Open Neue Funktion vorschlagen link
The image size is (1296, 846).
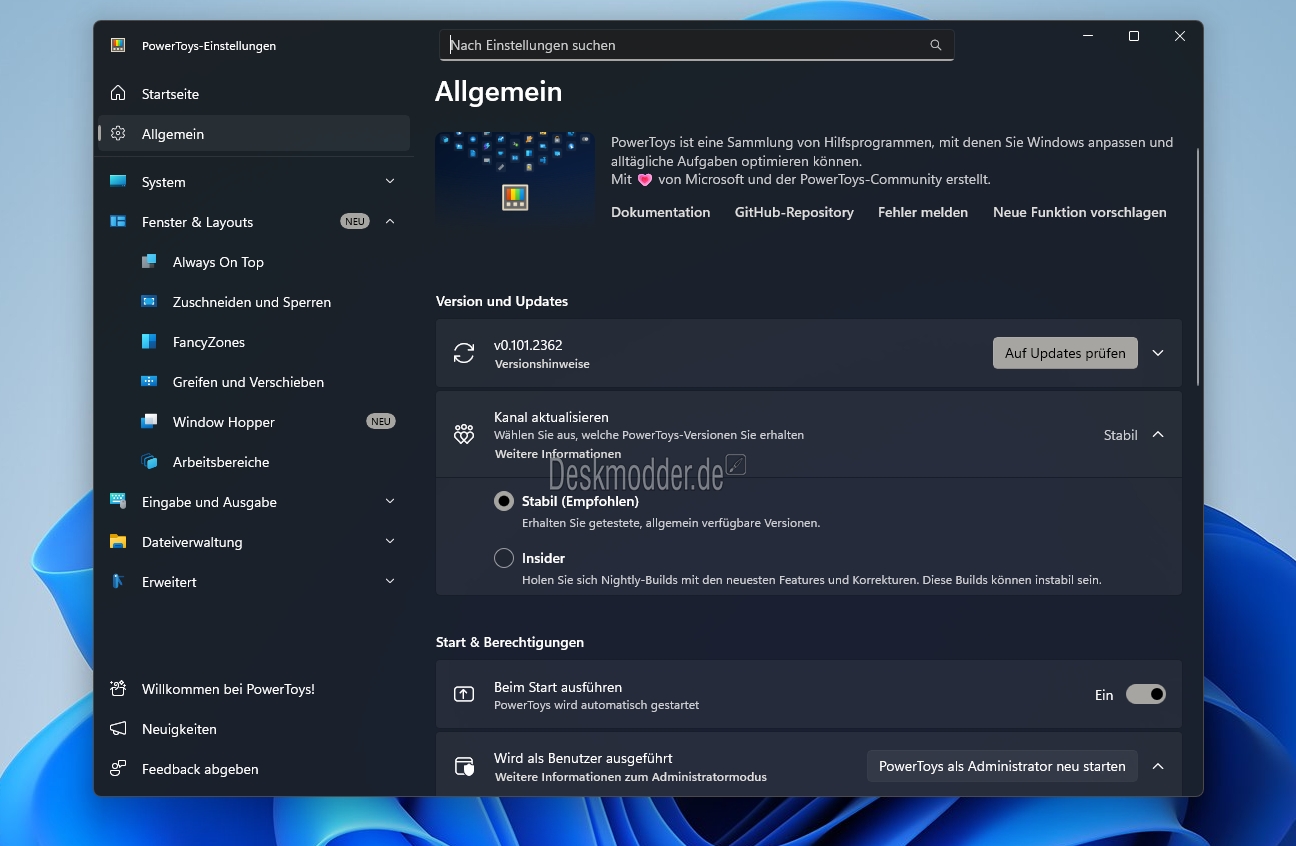coord(1080,212)
